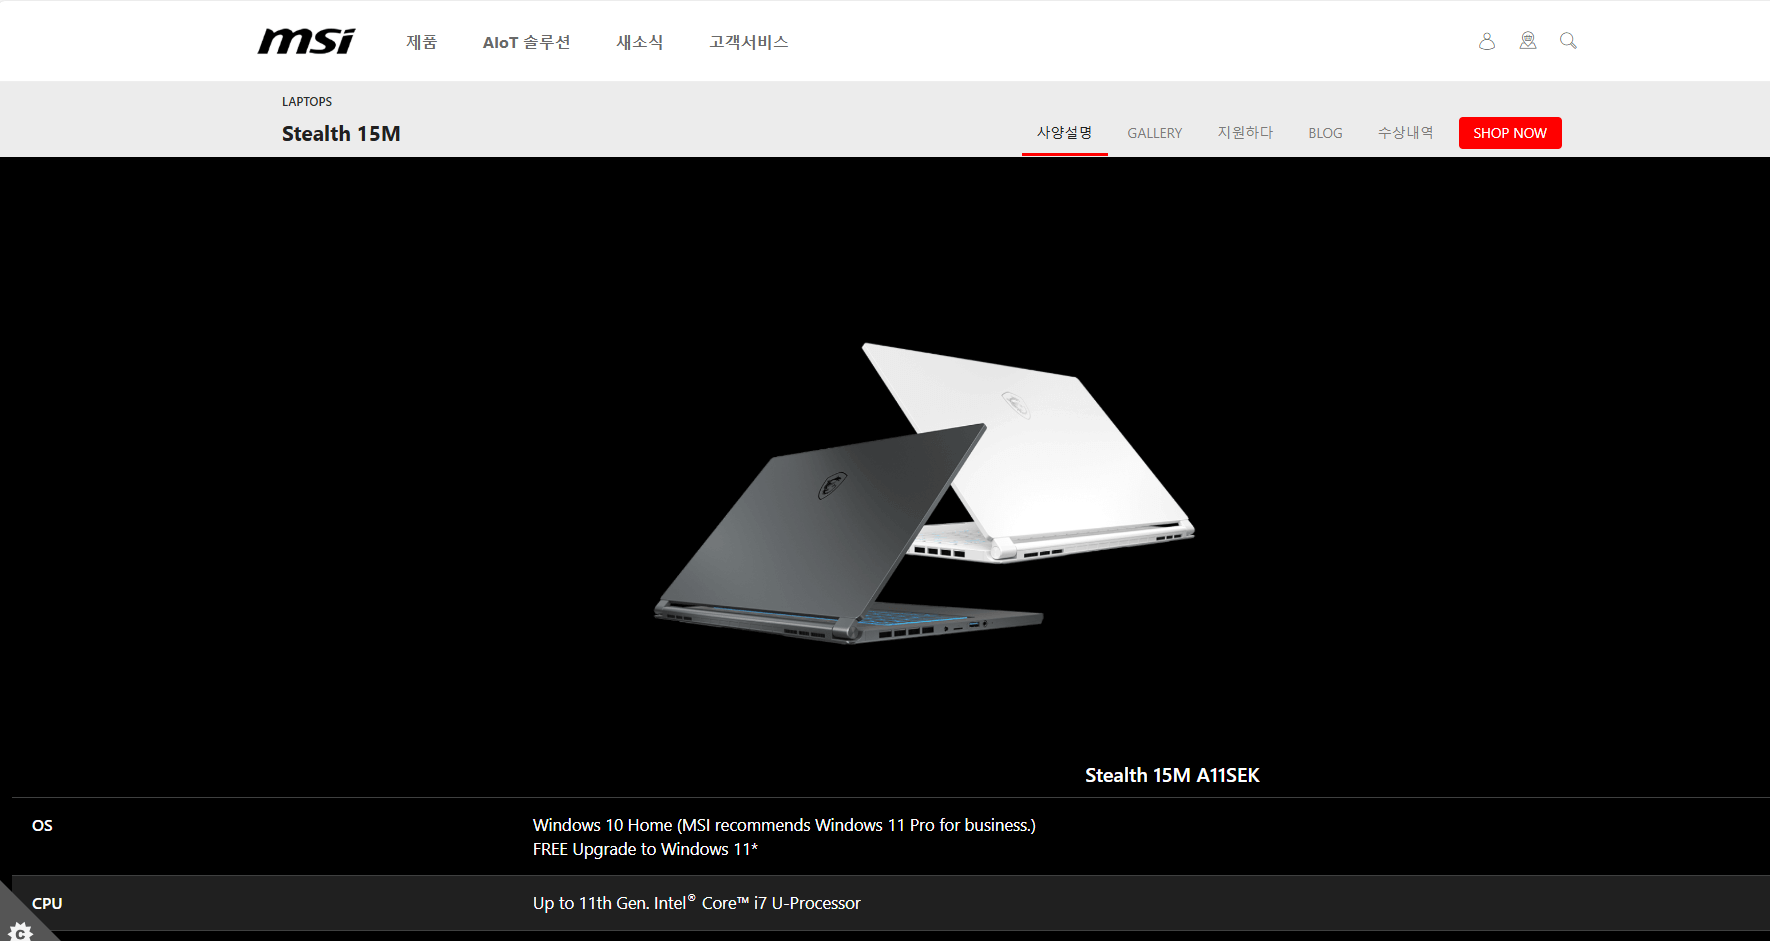Open the 고객서비스 customer service menu

tap(748, 42)
